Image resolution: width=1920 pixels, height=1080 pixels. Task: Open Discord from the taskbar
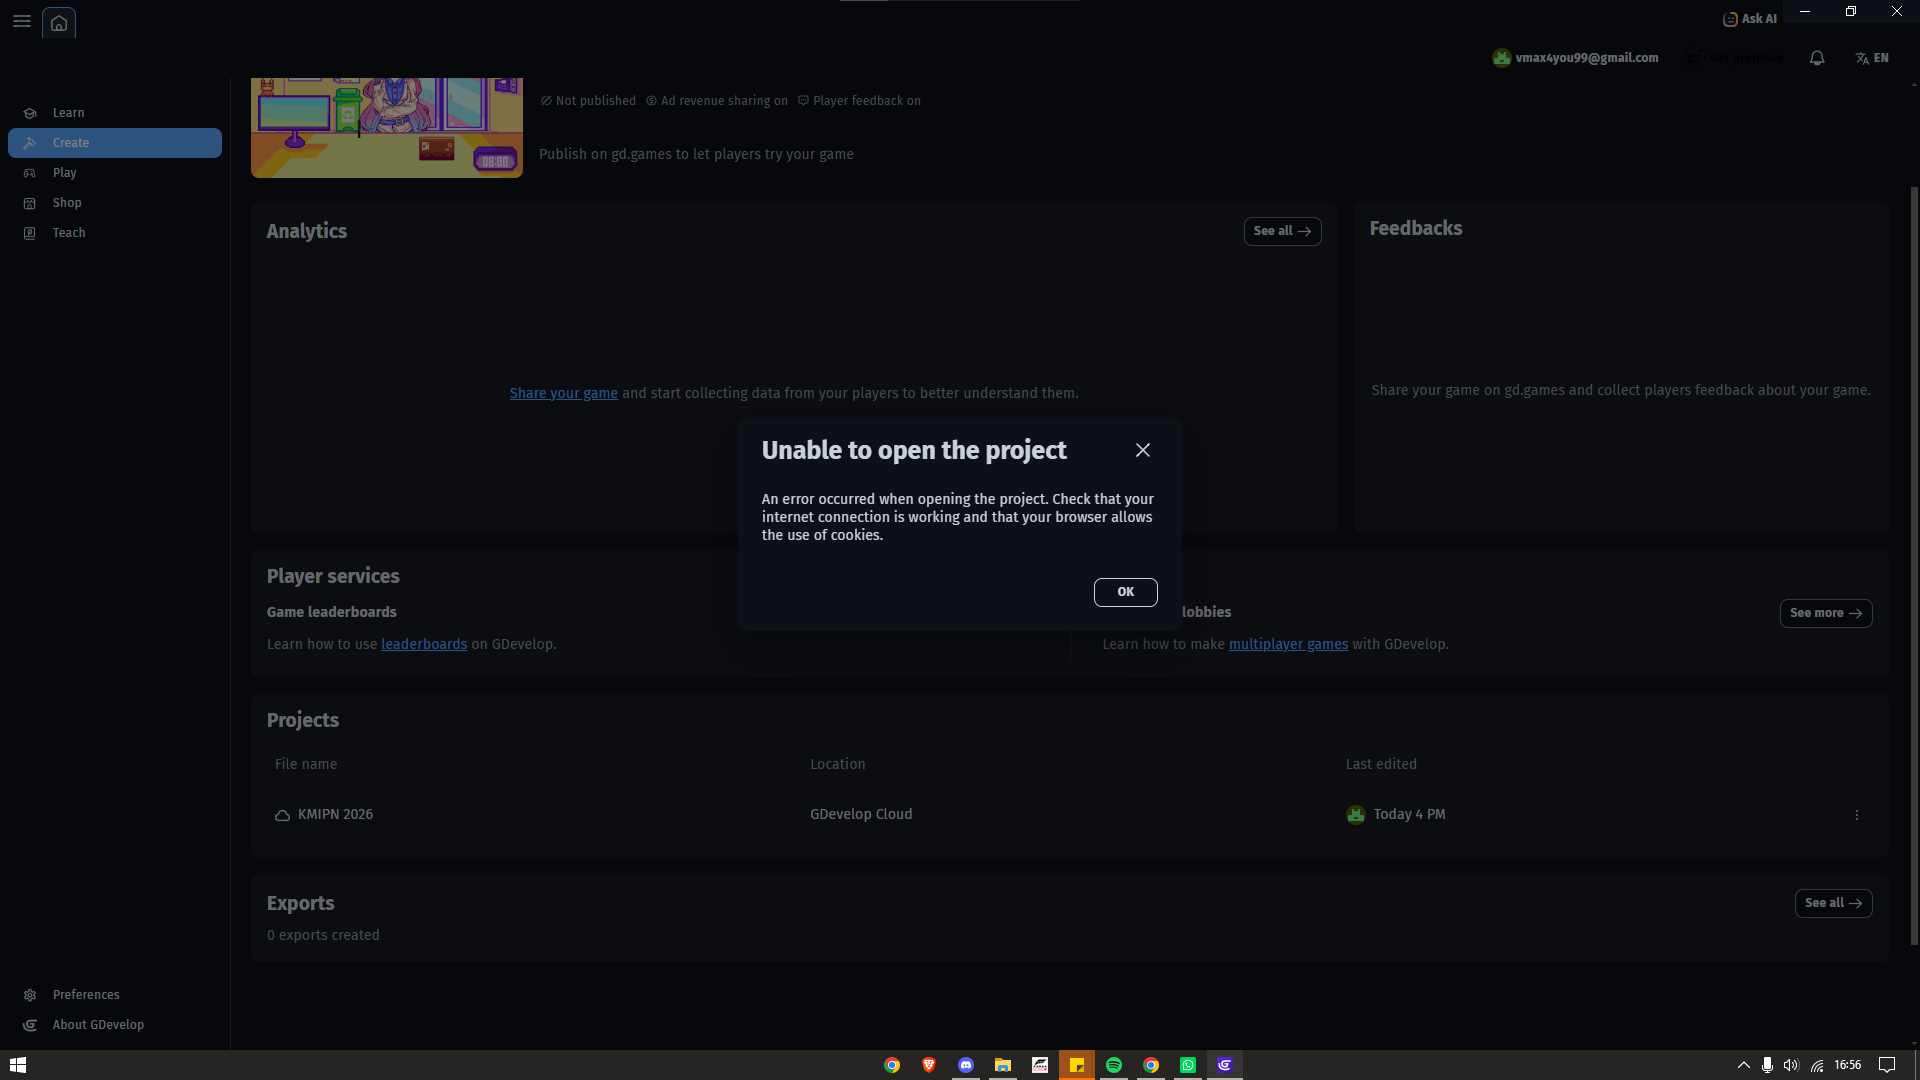pyautogui.click(x=966, y=1065)
